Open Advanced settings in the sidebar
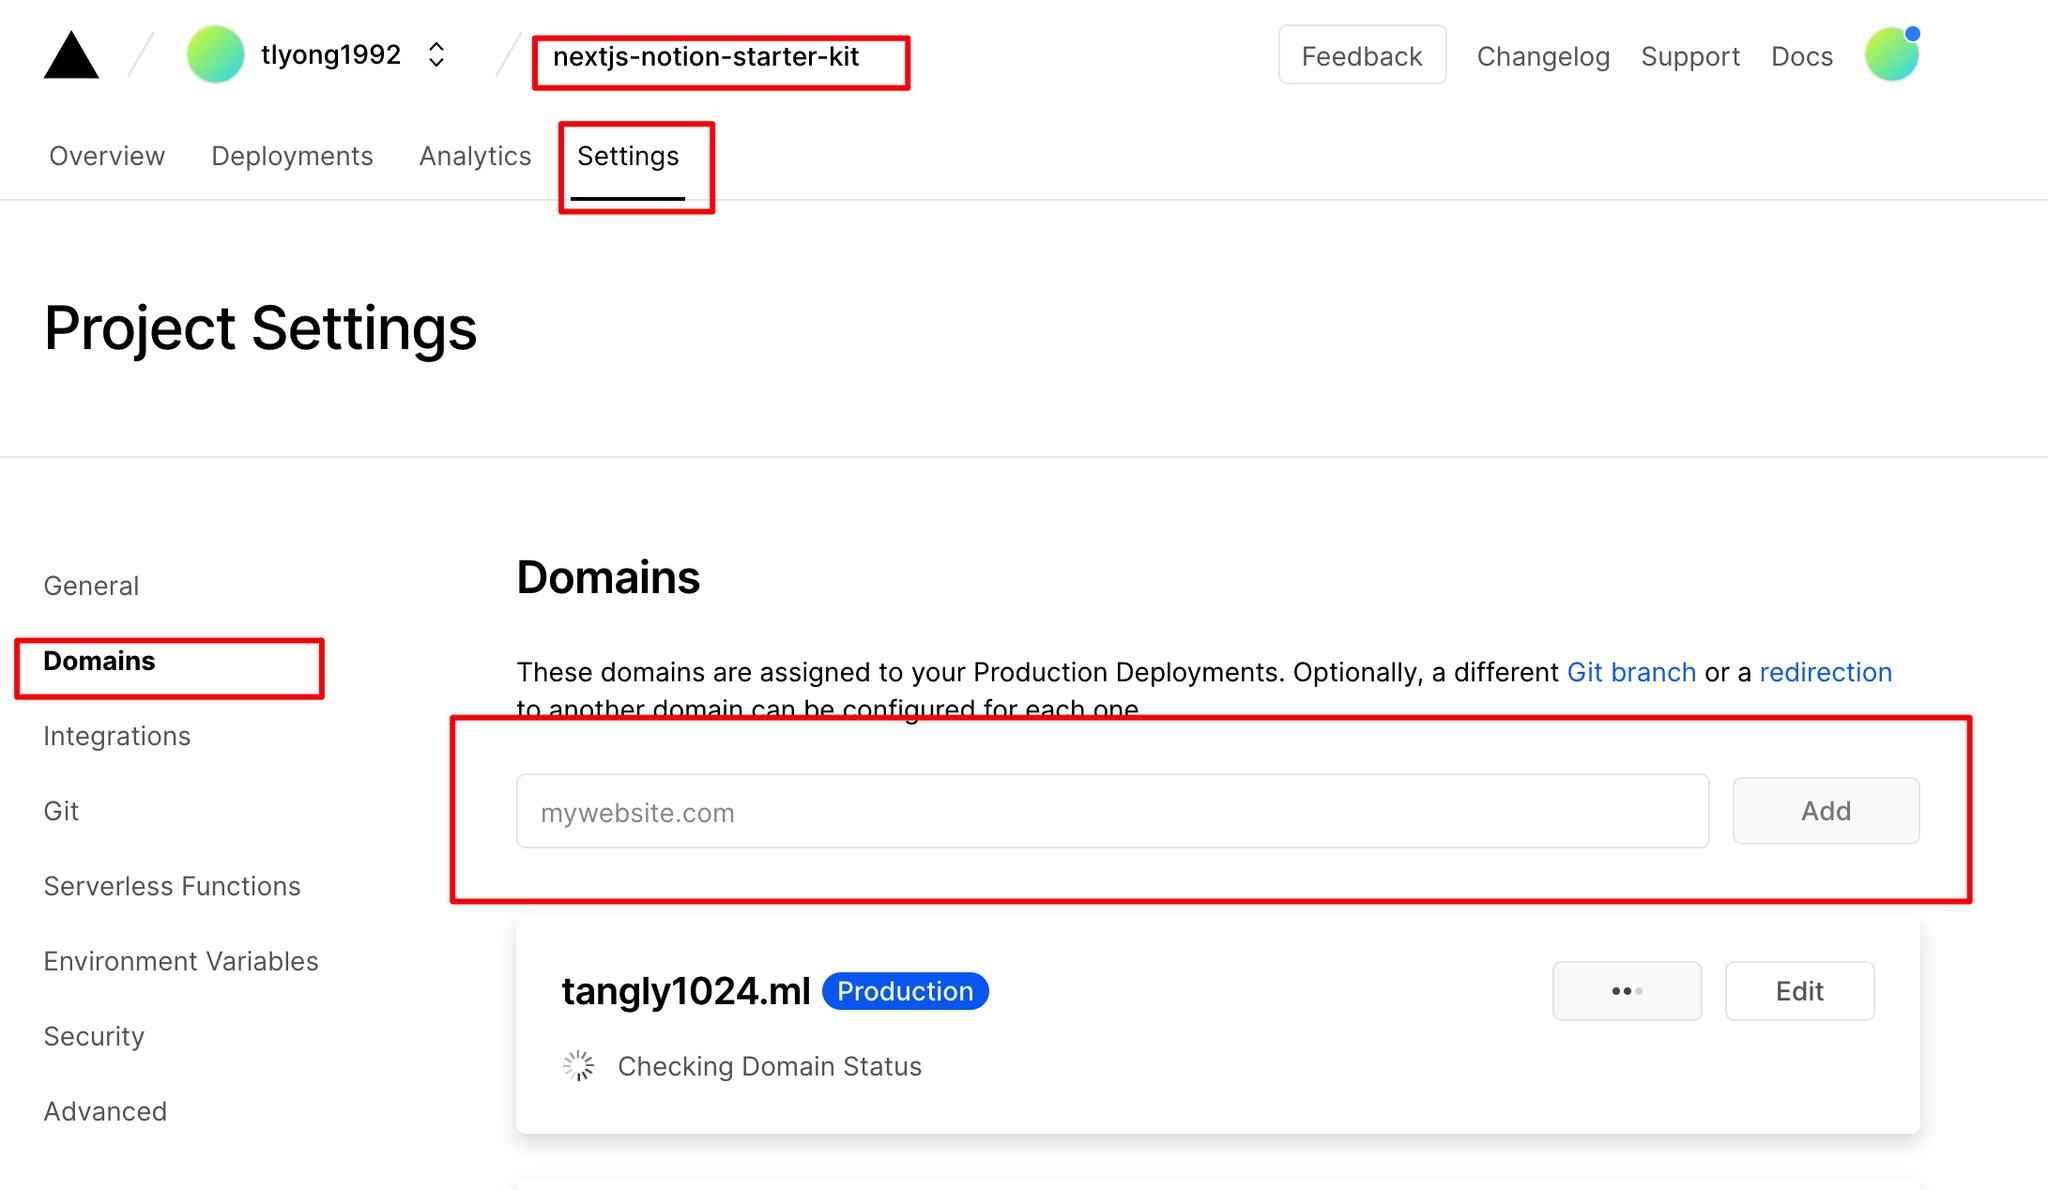 point(105,1111)
